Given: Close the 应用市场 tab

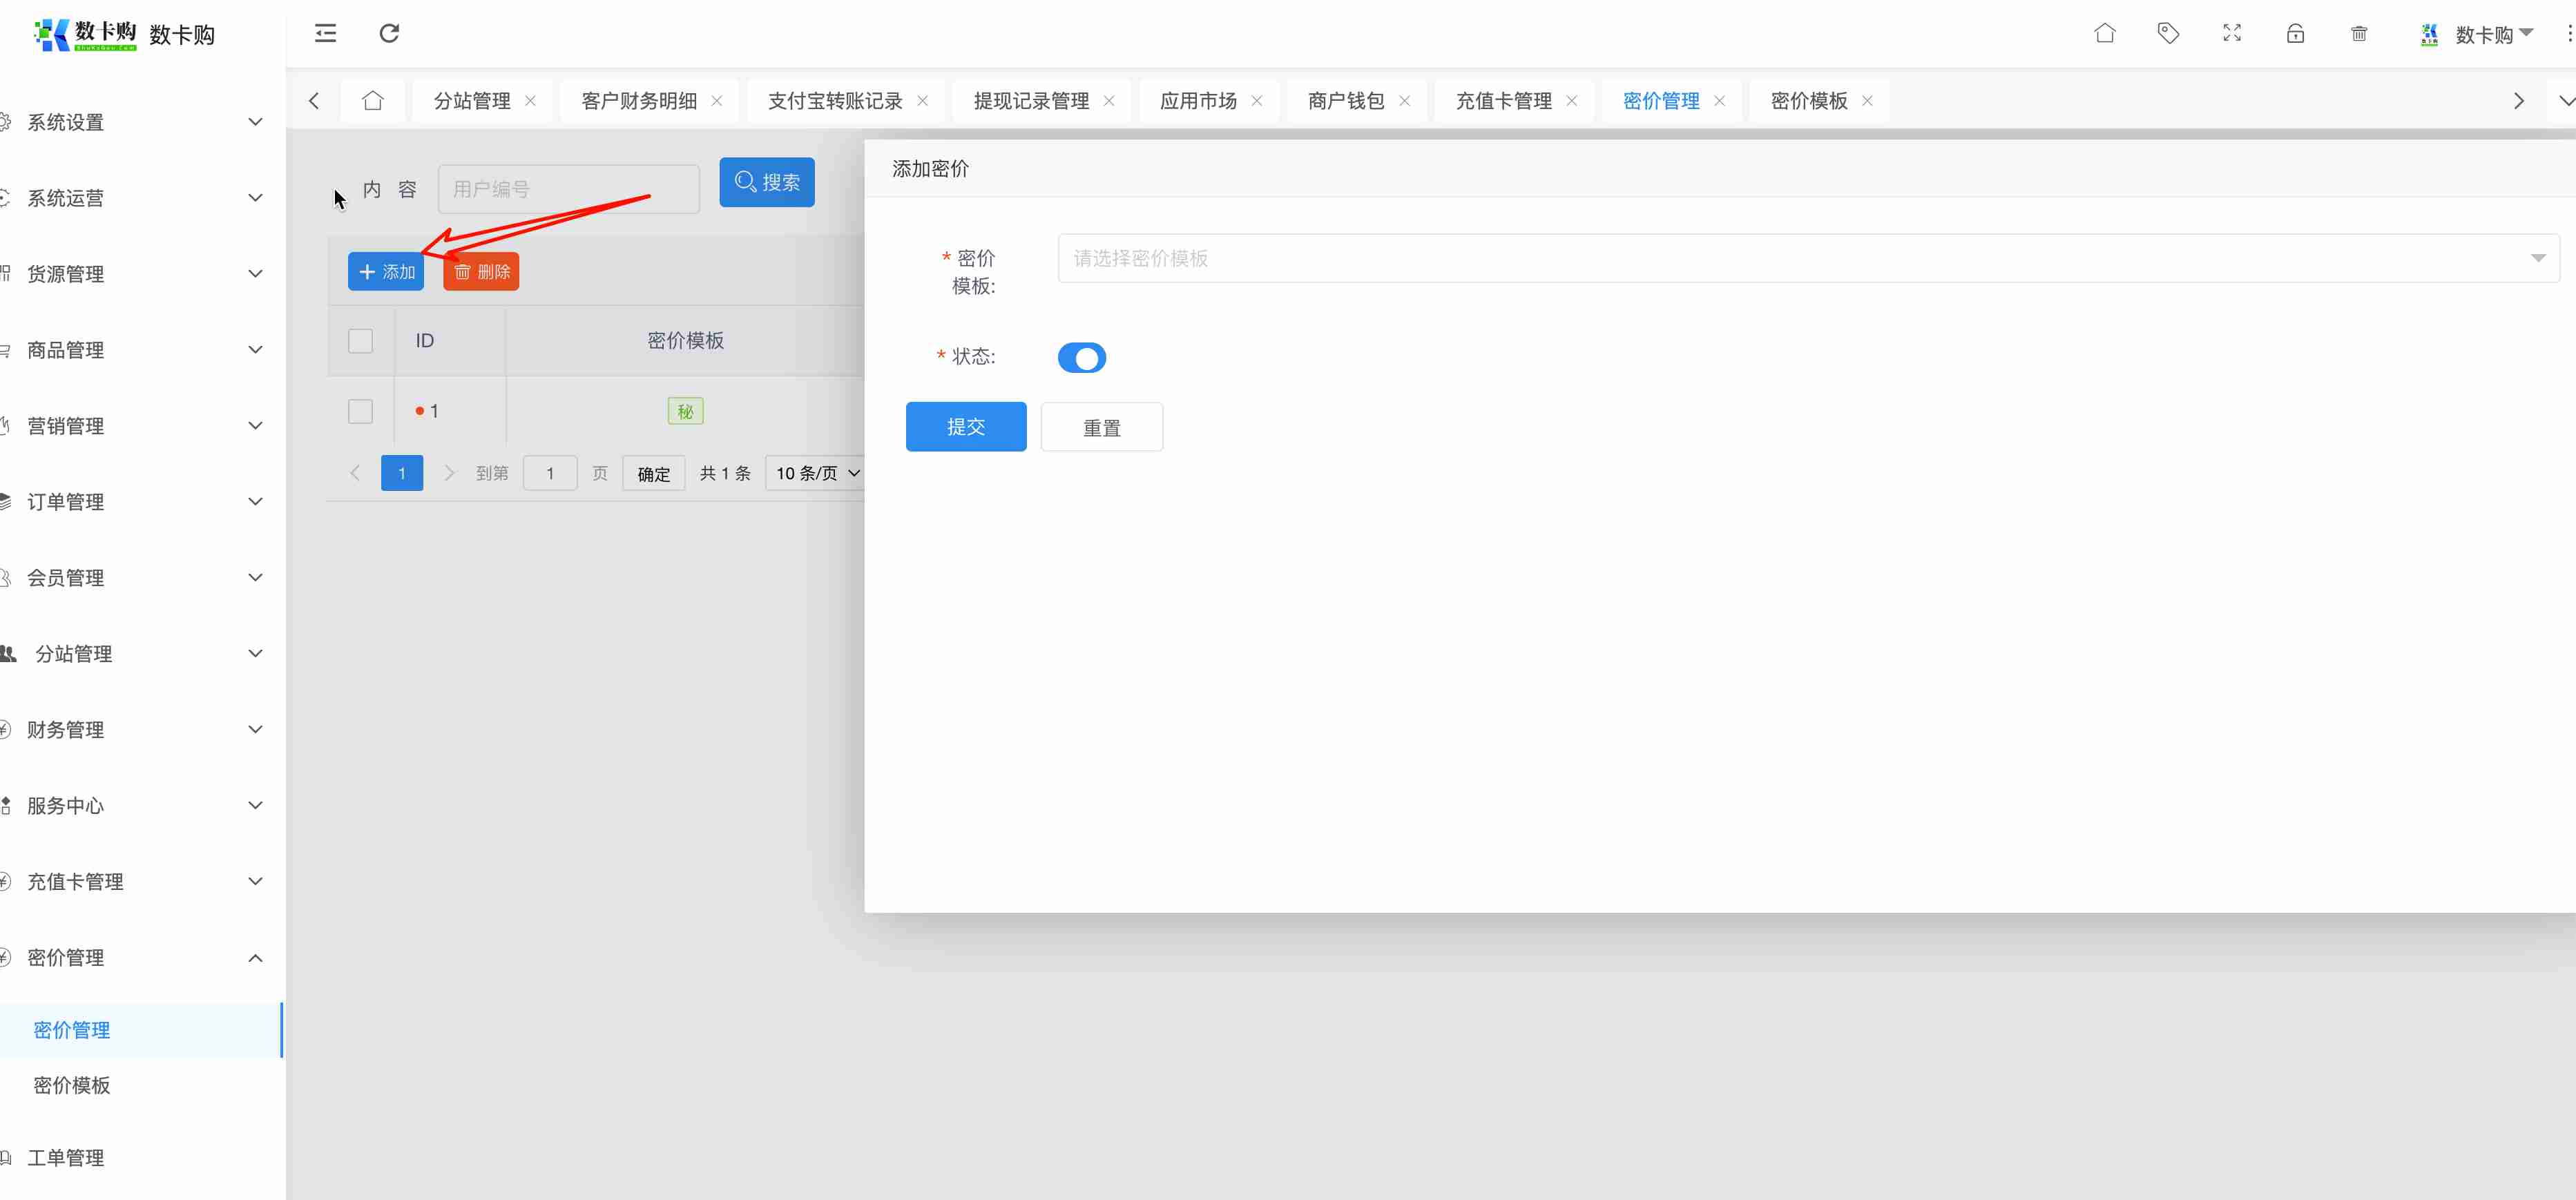Looking at the screenshot, I should click(x=1257, y=101).
